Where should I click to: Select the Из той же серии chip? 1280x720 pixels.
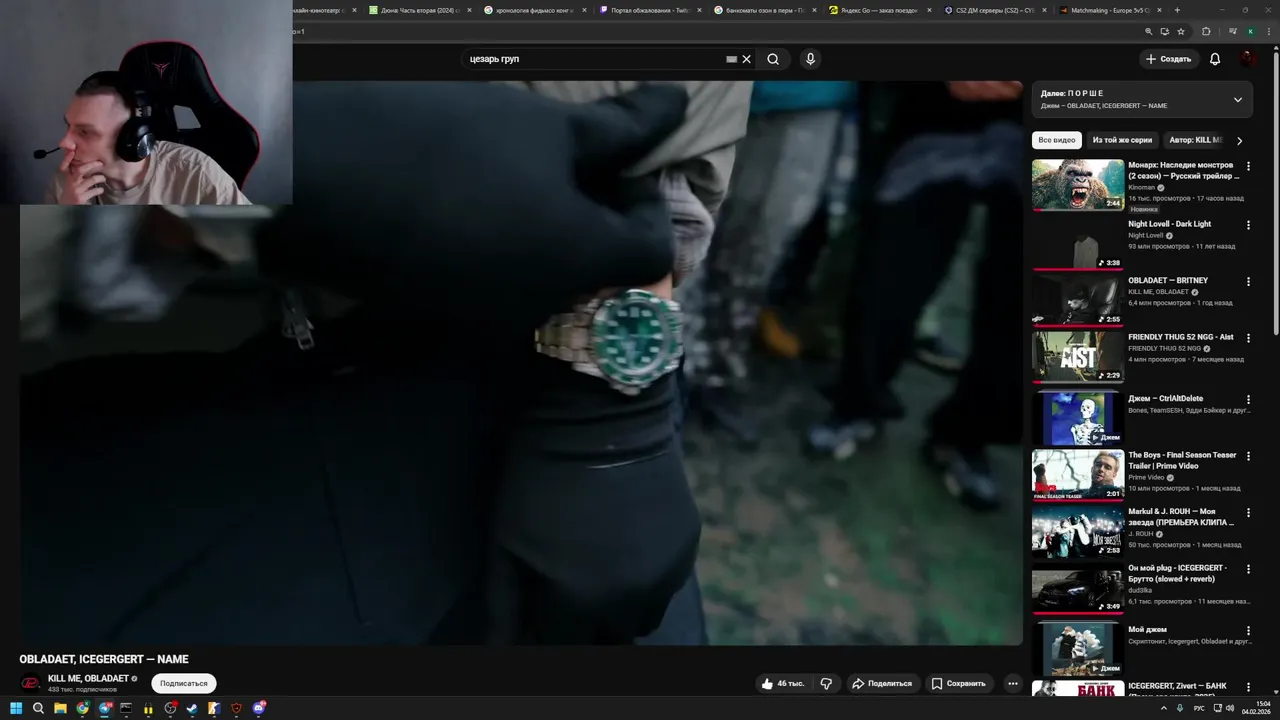point(1122,141)
